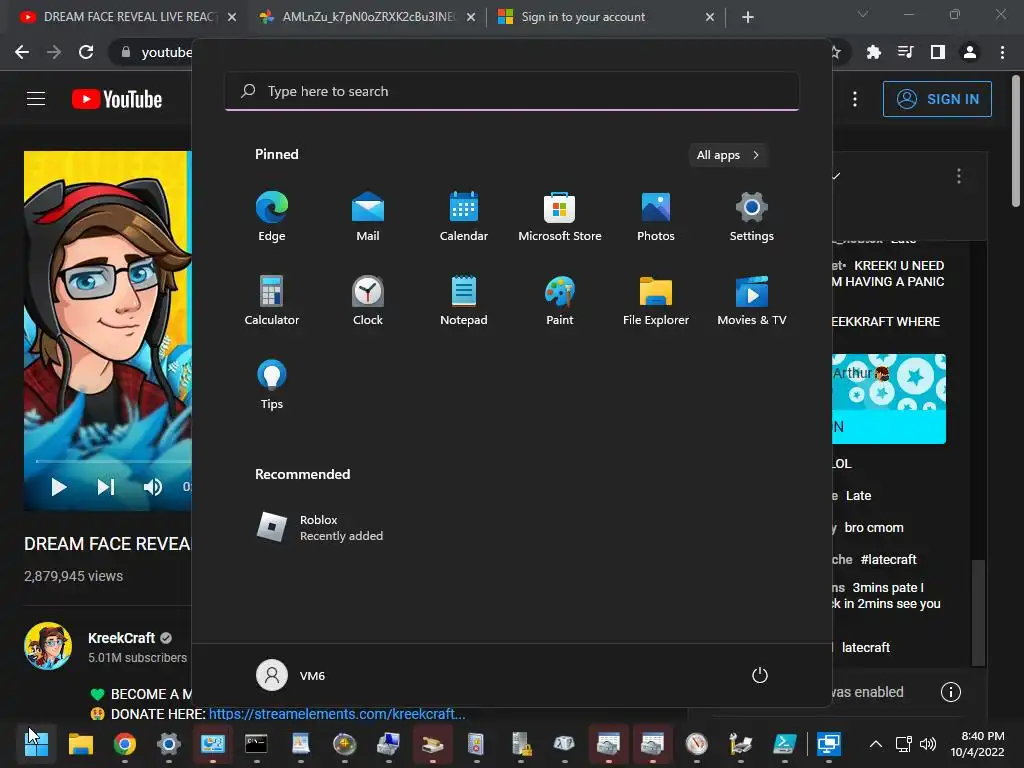Open Chrome extensions puzzle icon

point(873,52)
